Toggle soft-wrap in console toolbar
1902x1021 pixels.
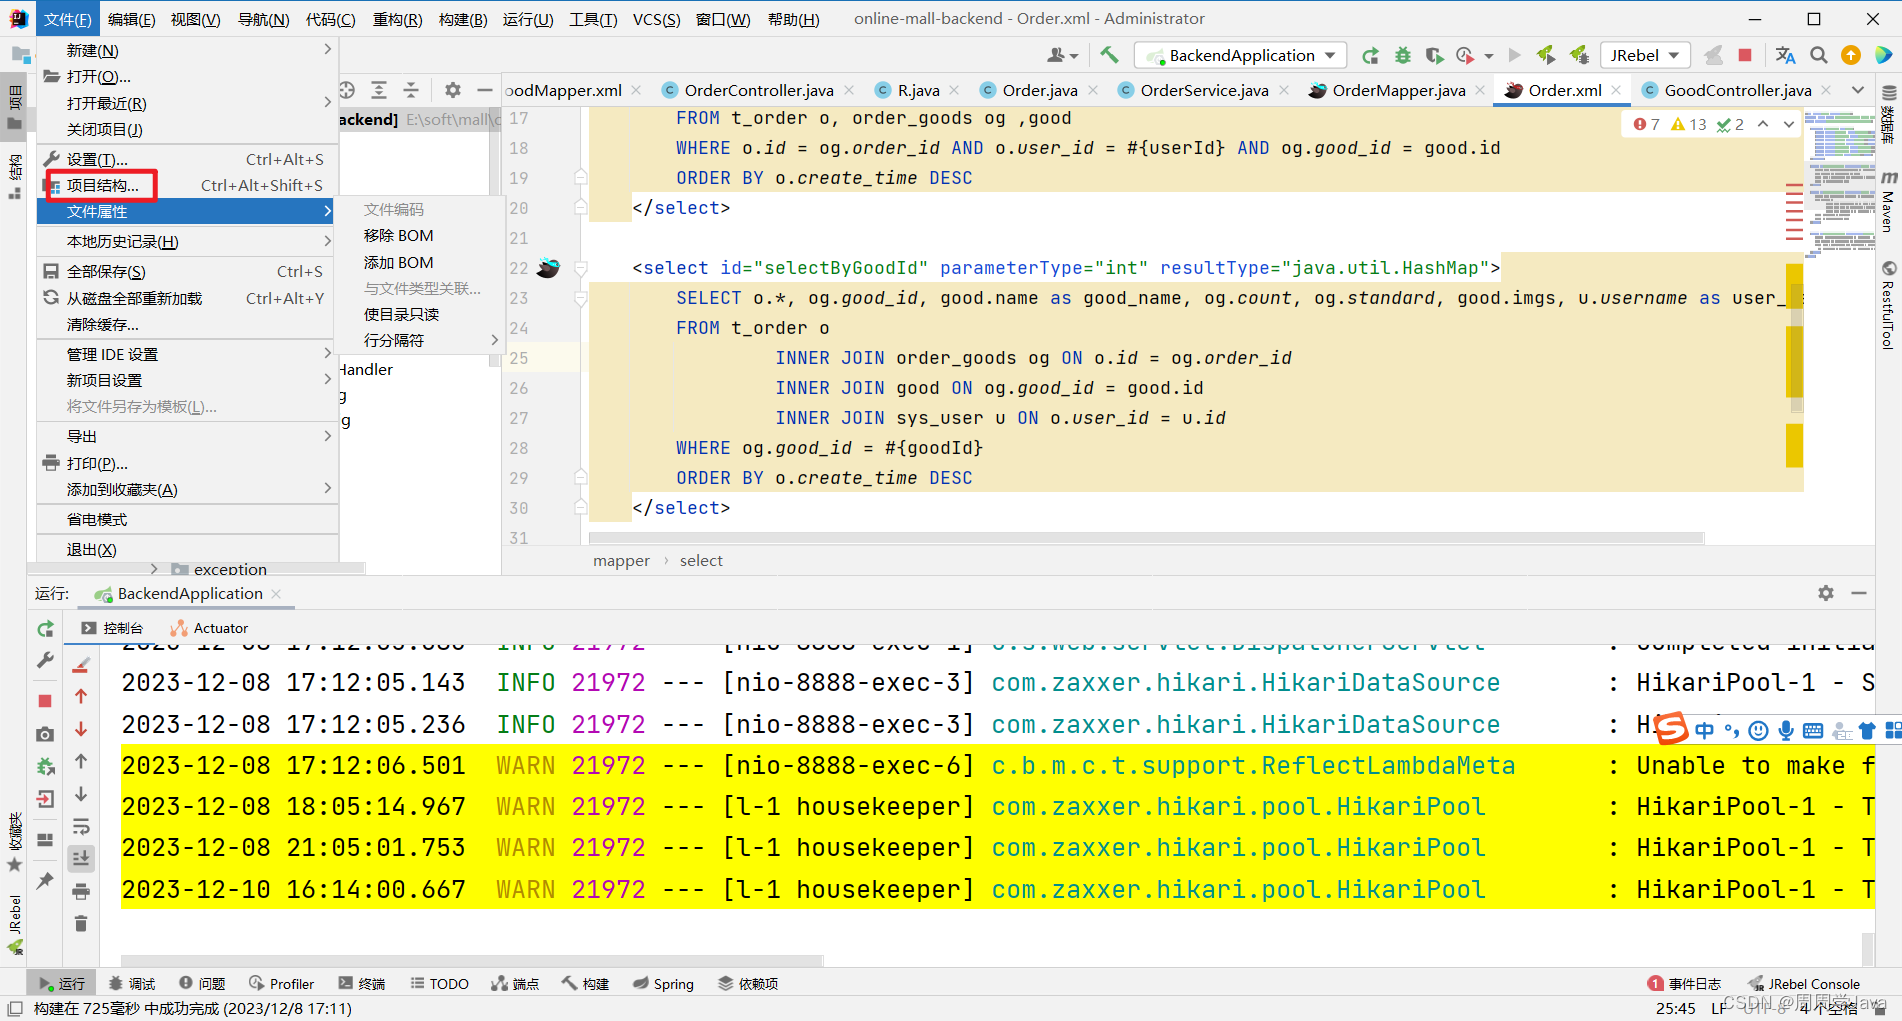tap(81, 827)
